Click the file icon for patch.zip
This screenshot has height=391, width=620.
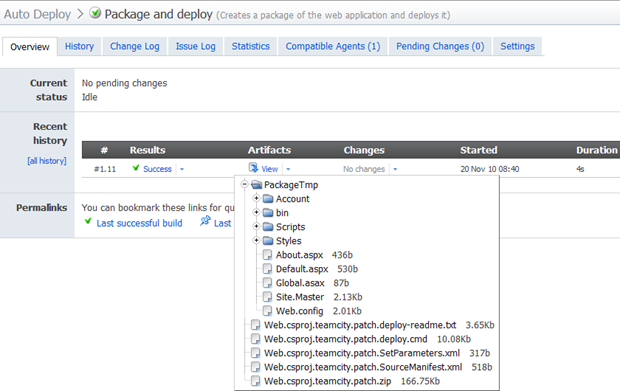click(x=256, y=381)
